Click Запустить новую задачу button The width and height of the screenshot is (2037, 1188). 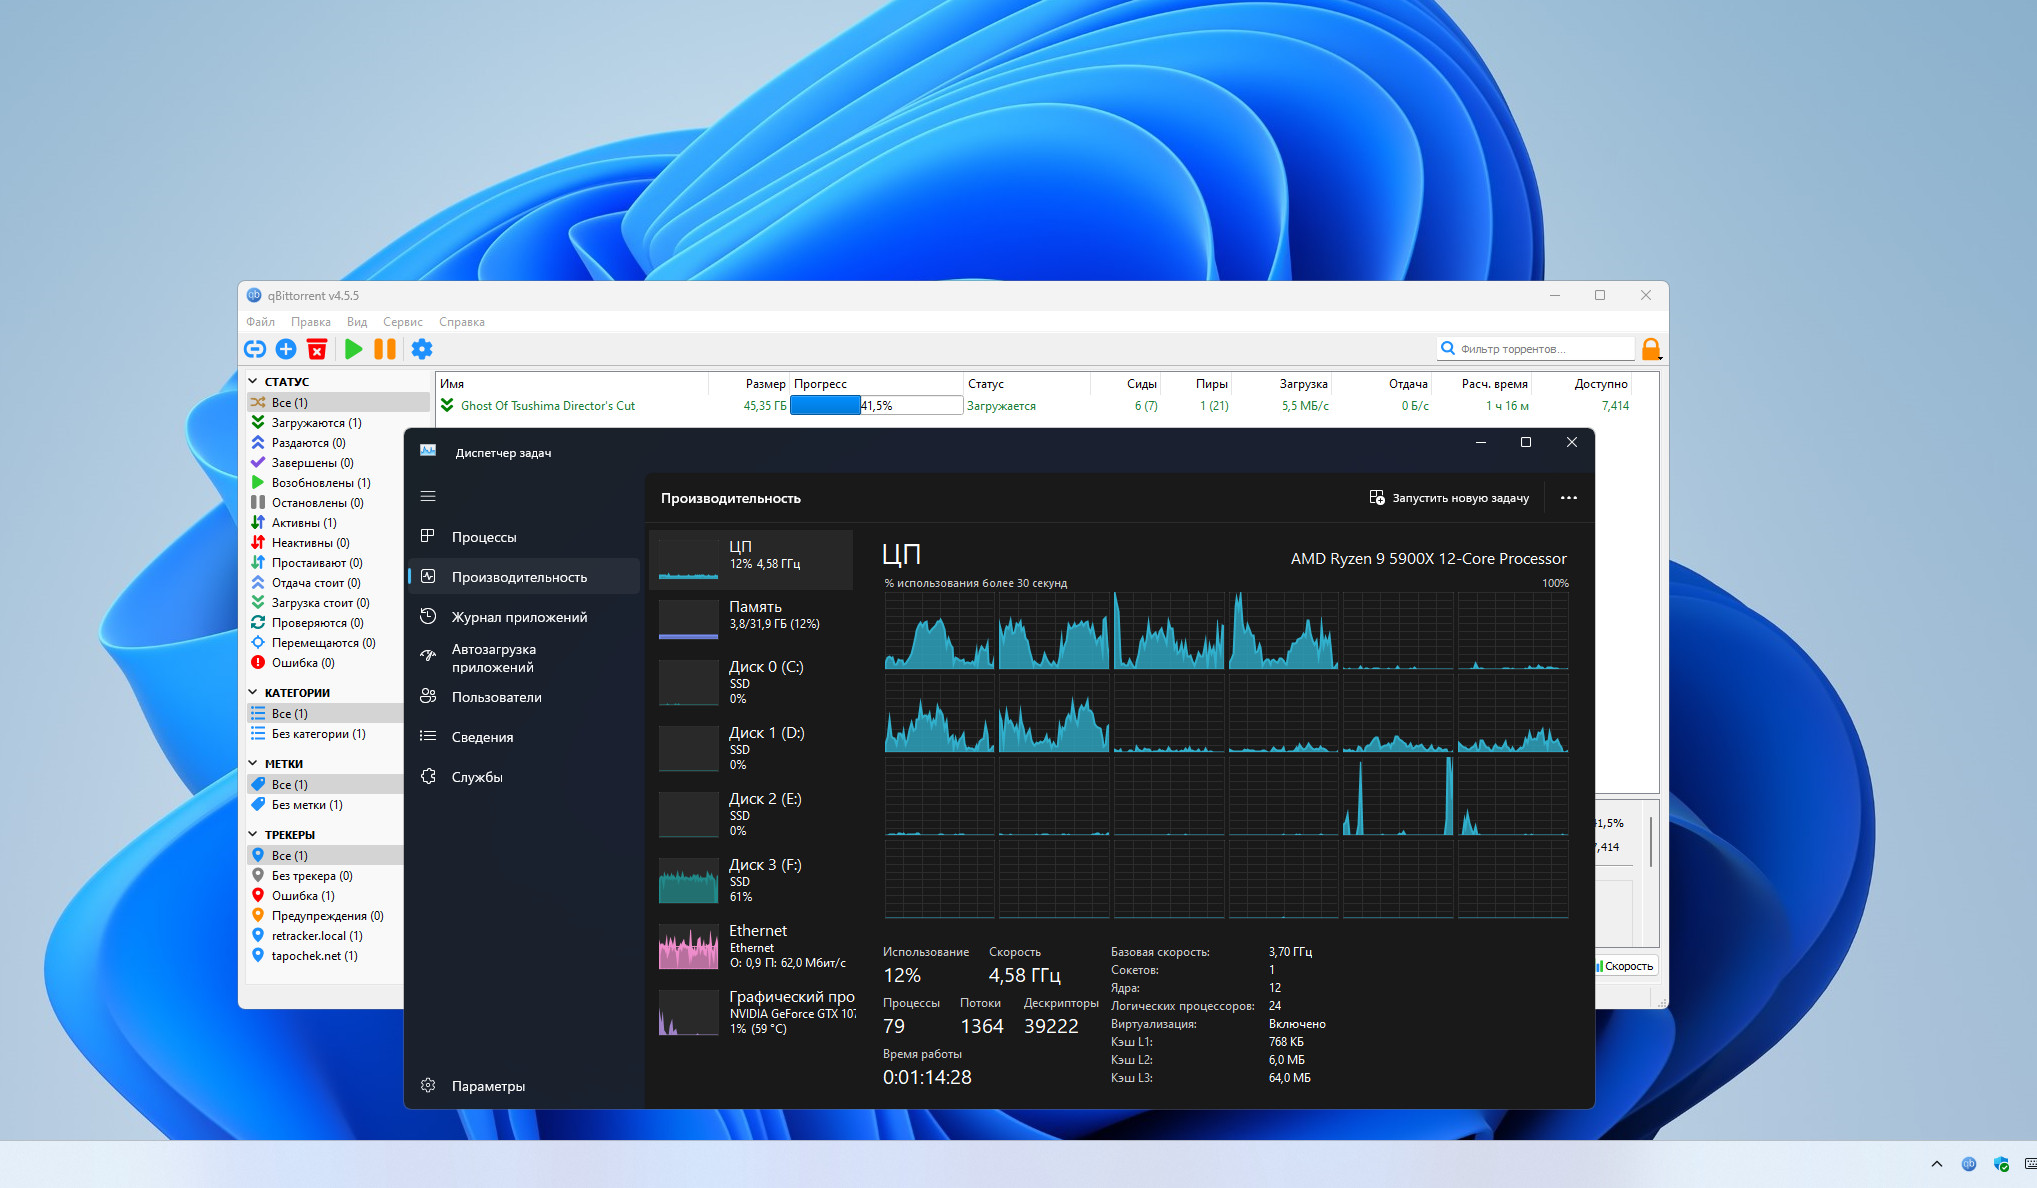tap(1449, 498)
